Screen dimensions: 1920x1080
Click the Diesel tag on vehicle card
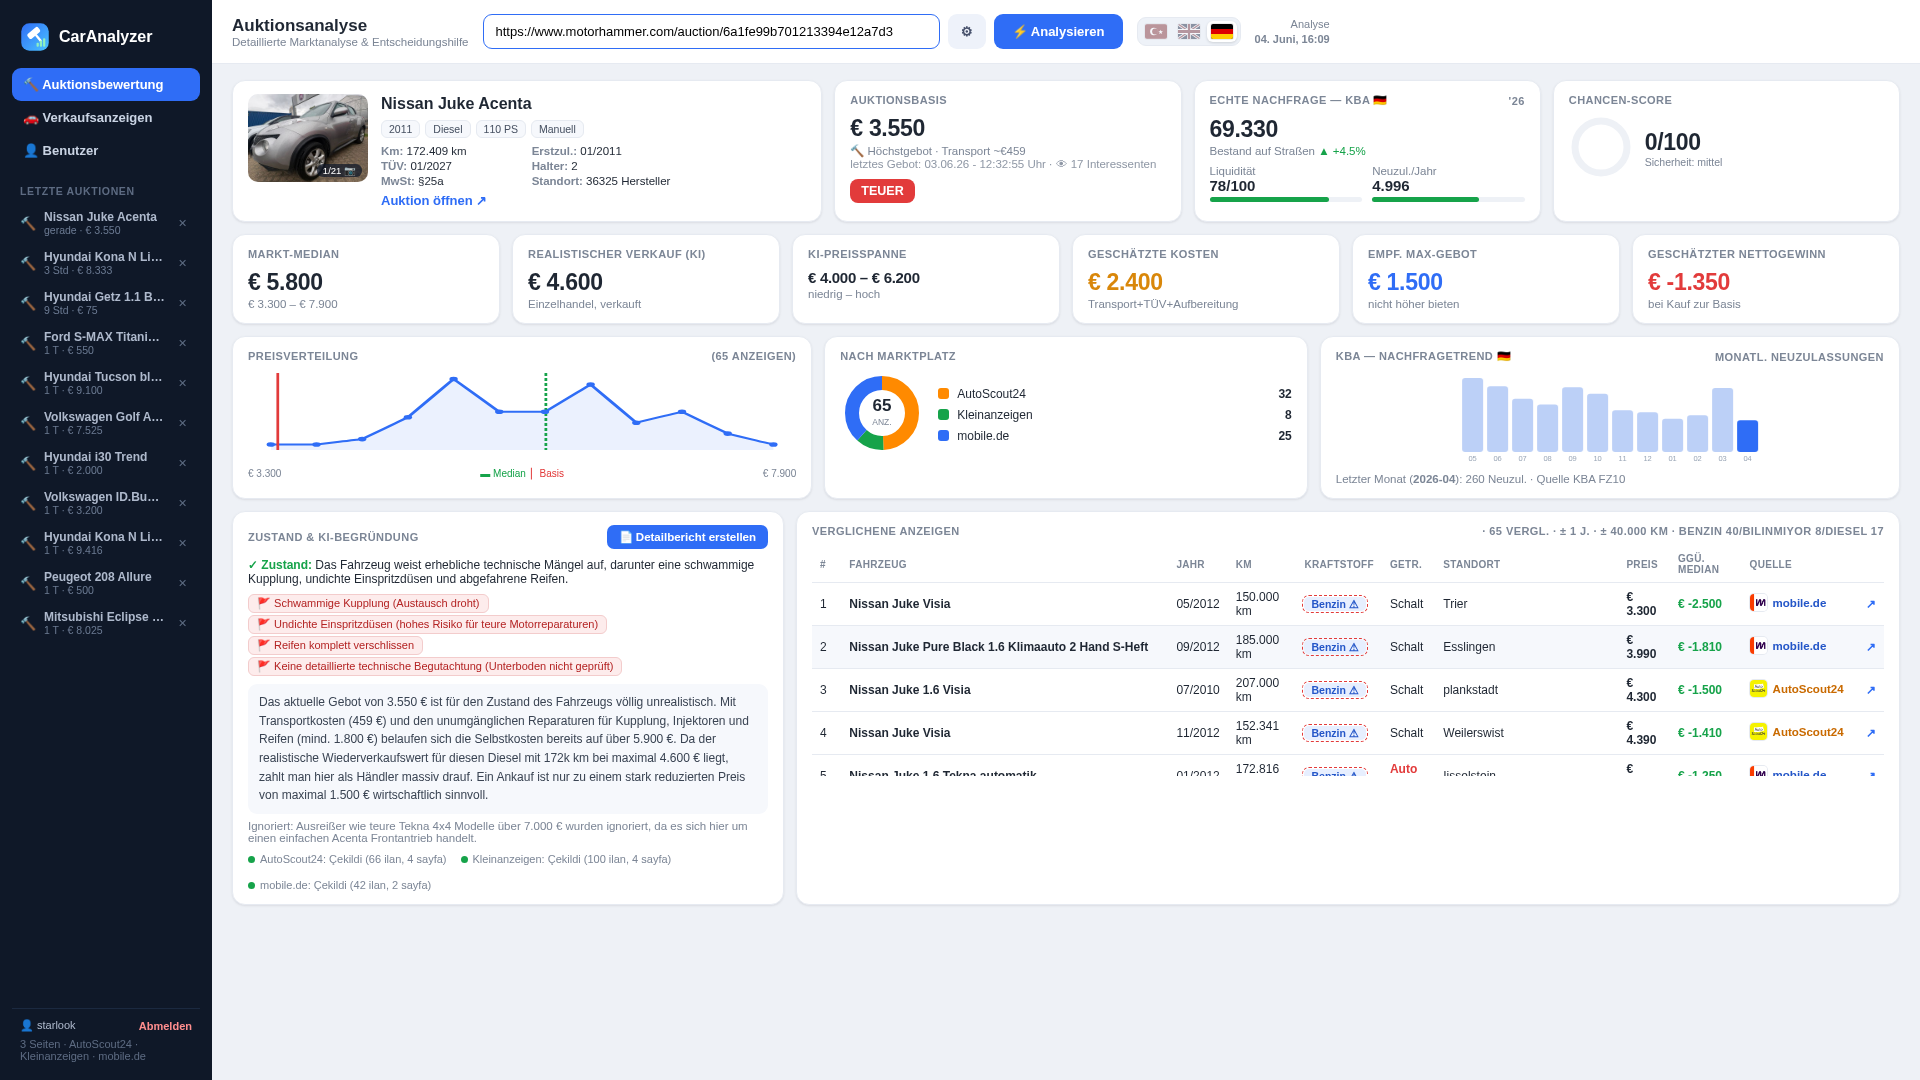[x=447, y=129]
